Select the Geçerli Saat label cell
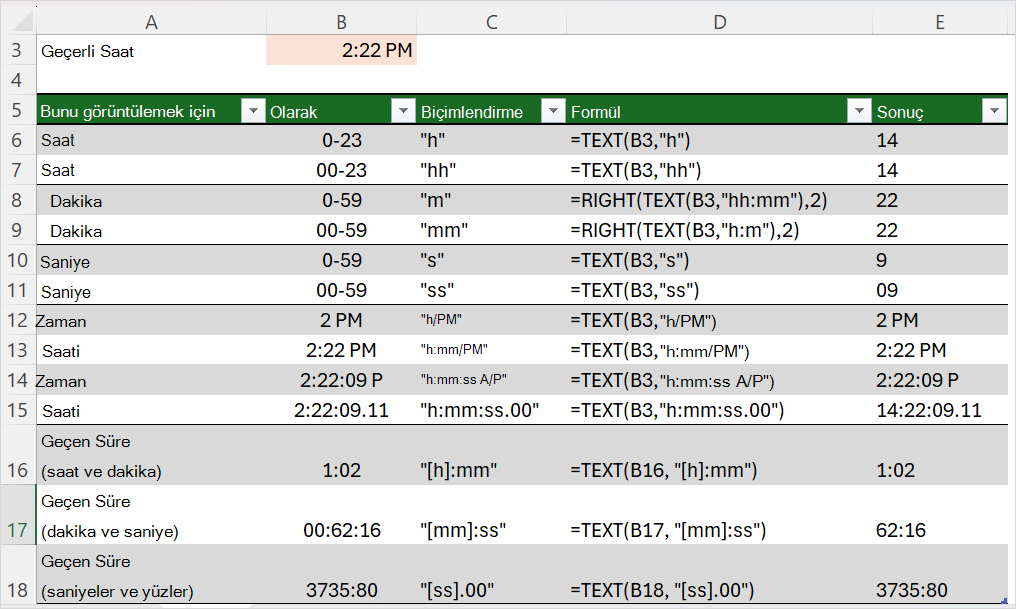The width and height of the screenshot is (1016, 609). coord(151,51)
